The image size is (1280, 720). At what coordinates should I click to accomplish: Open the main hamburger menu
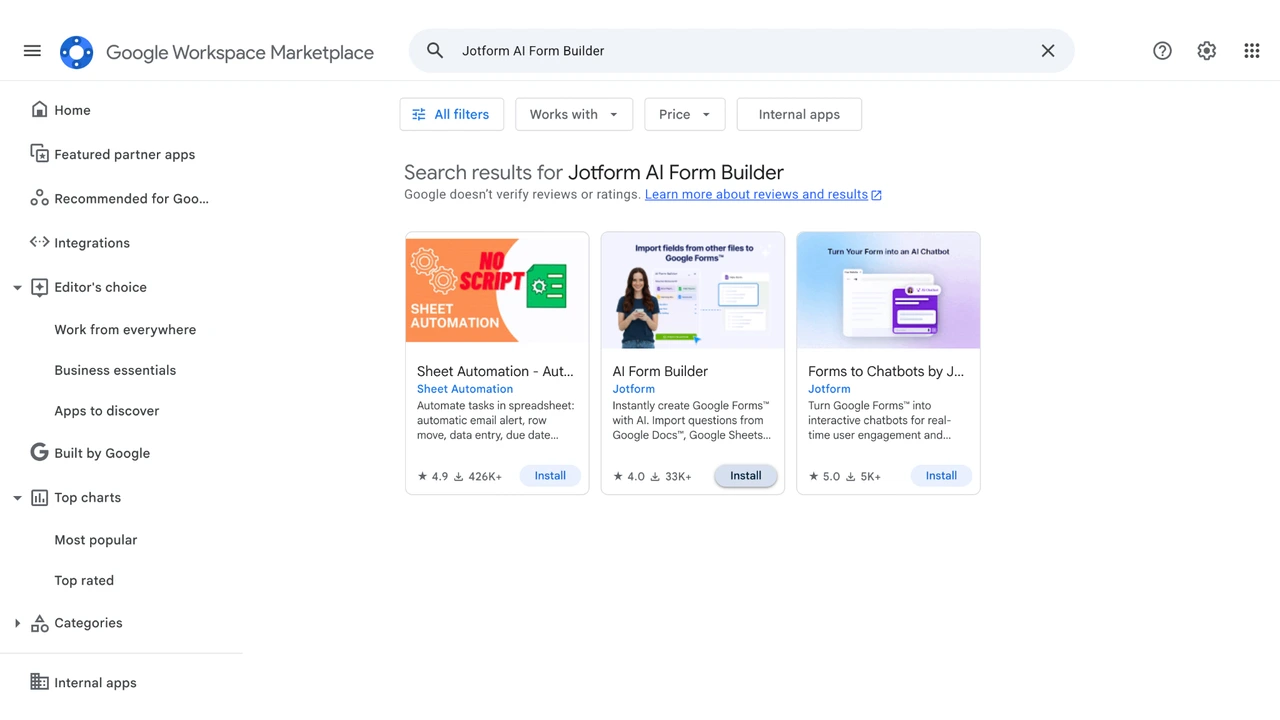pos(32,51)
